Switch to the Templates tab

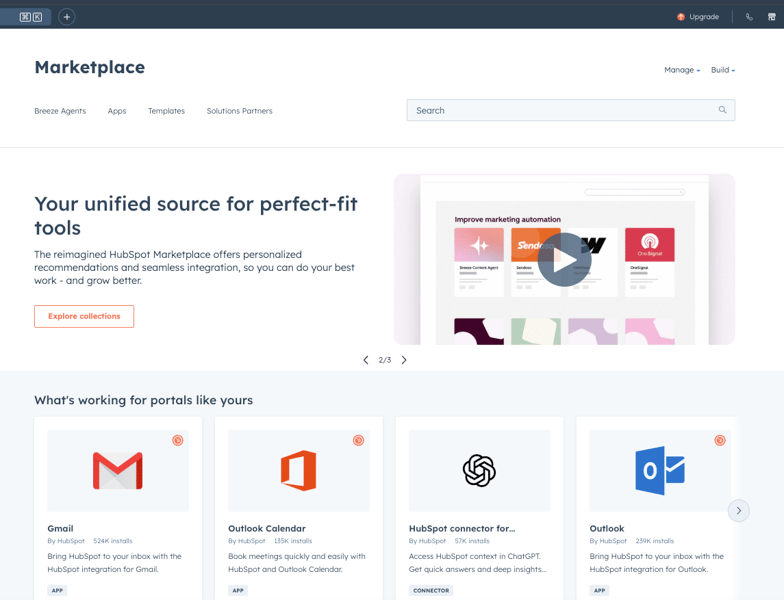pyautogui.click(x=166, y=111)
